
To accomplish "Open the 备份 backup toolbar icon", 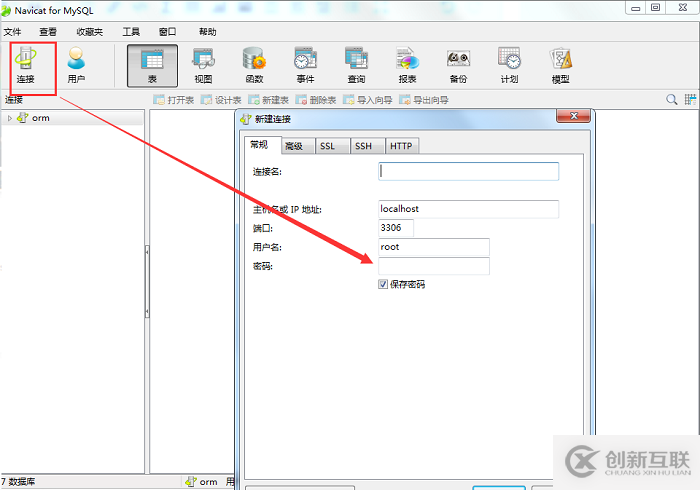I will [x=458, y=66].
